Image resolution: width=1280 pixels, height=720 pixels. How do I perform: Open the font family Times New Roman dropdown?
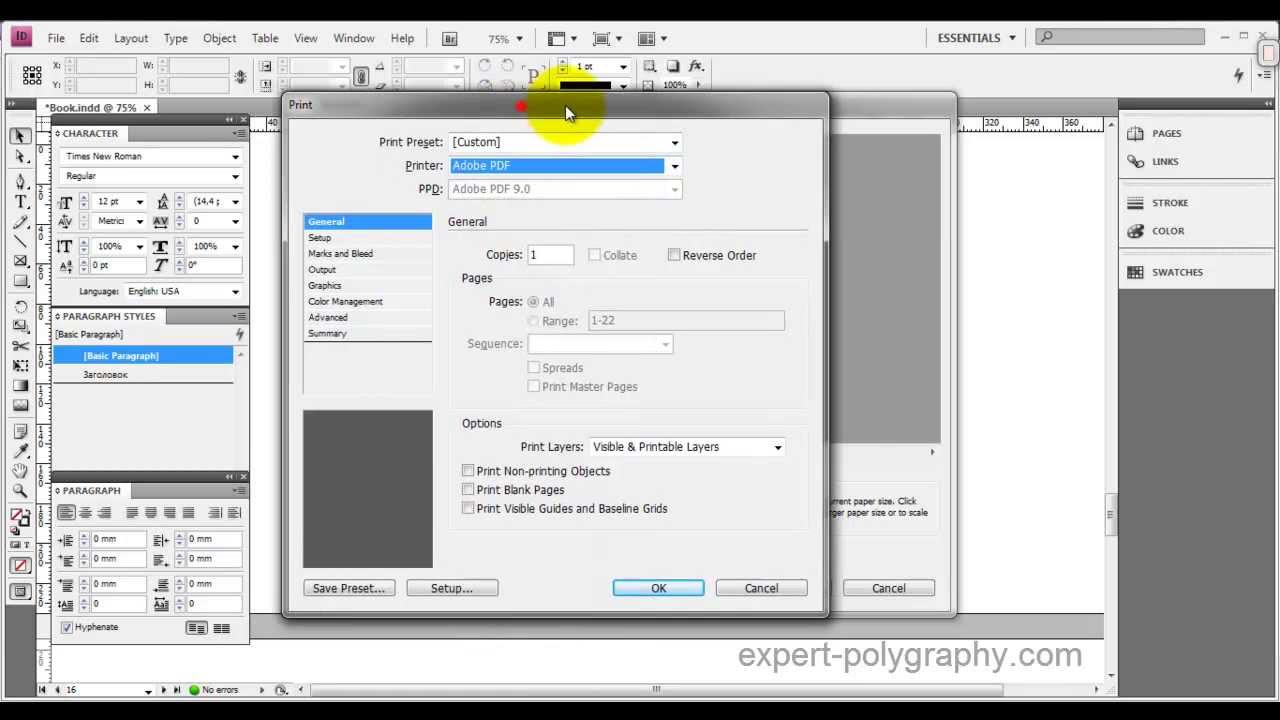tap(150, 156)
